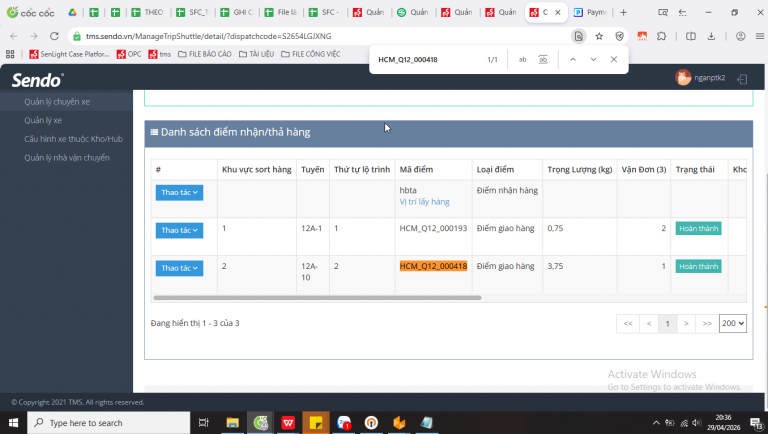Select page 1 in pagination

pyautogui.click(x=668, y=323)
